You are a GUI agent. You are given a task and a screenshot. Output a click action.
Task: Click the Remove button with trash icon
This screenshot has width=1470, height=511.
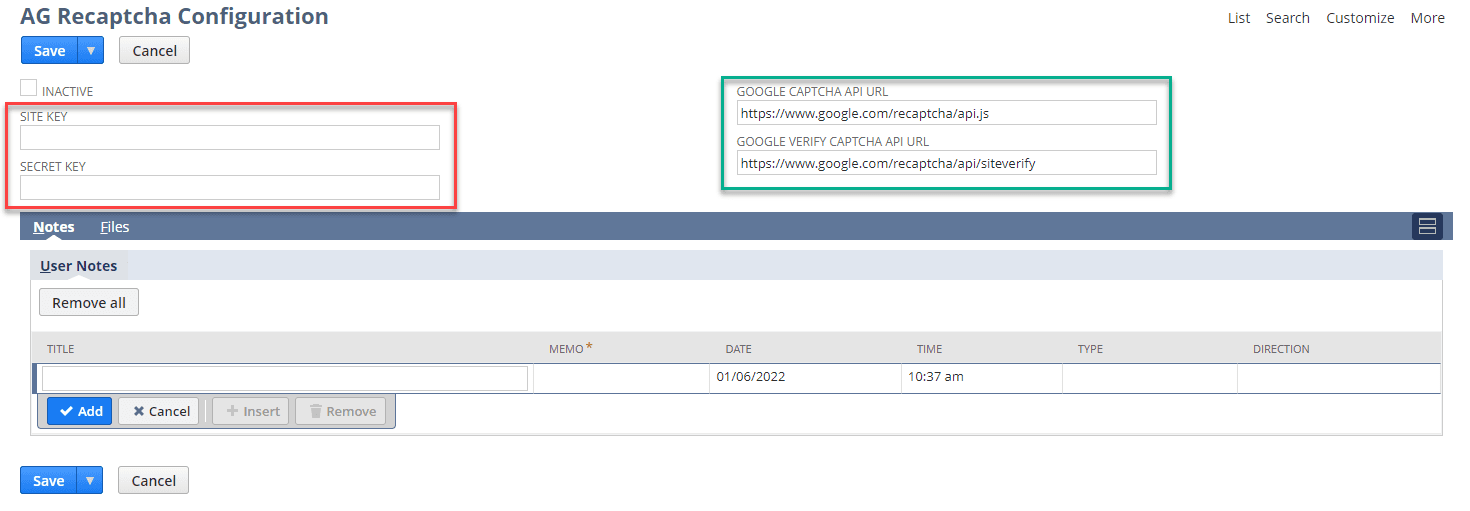[x=341, y=411]
